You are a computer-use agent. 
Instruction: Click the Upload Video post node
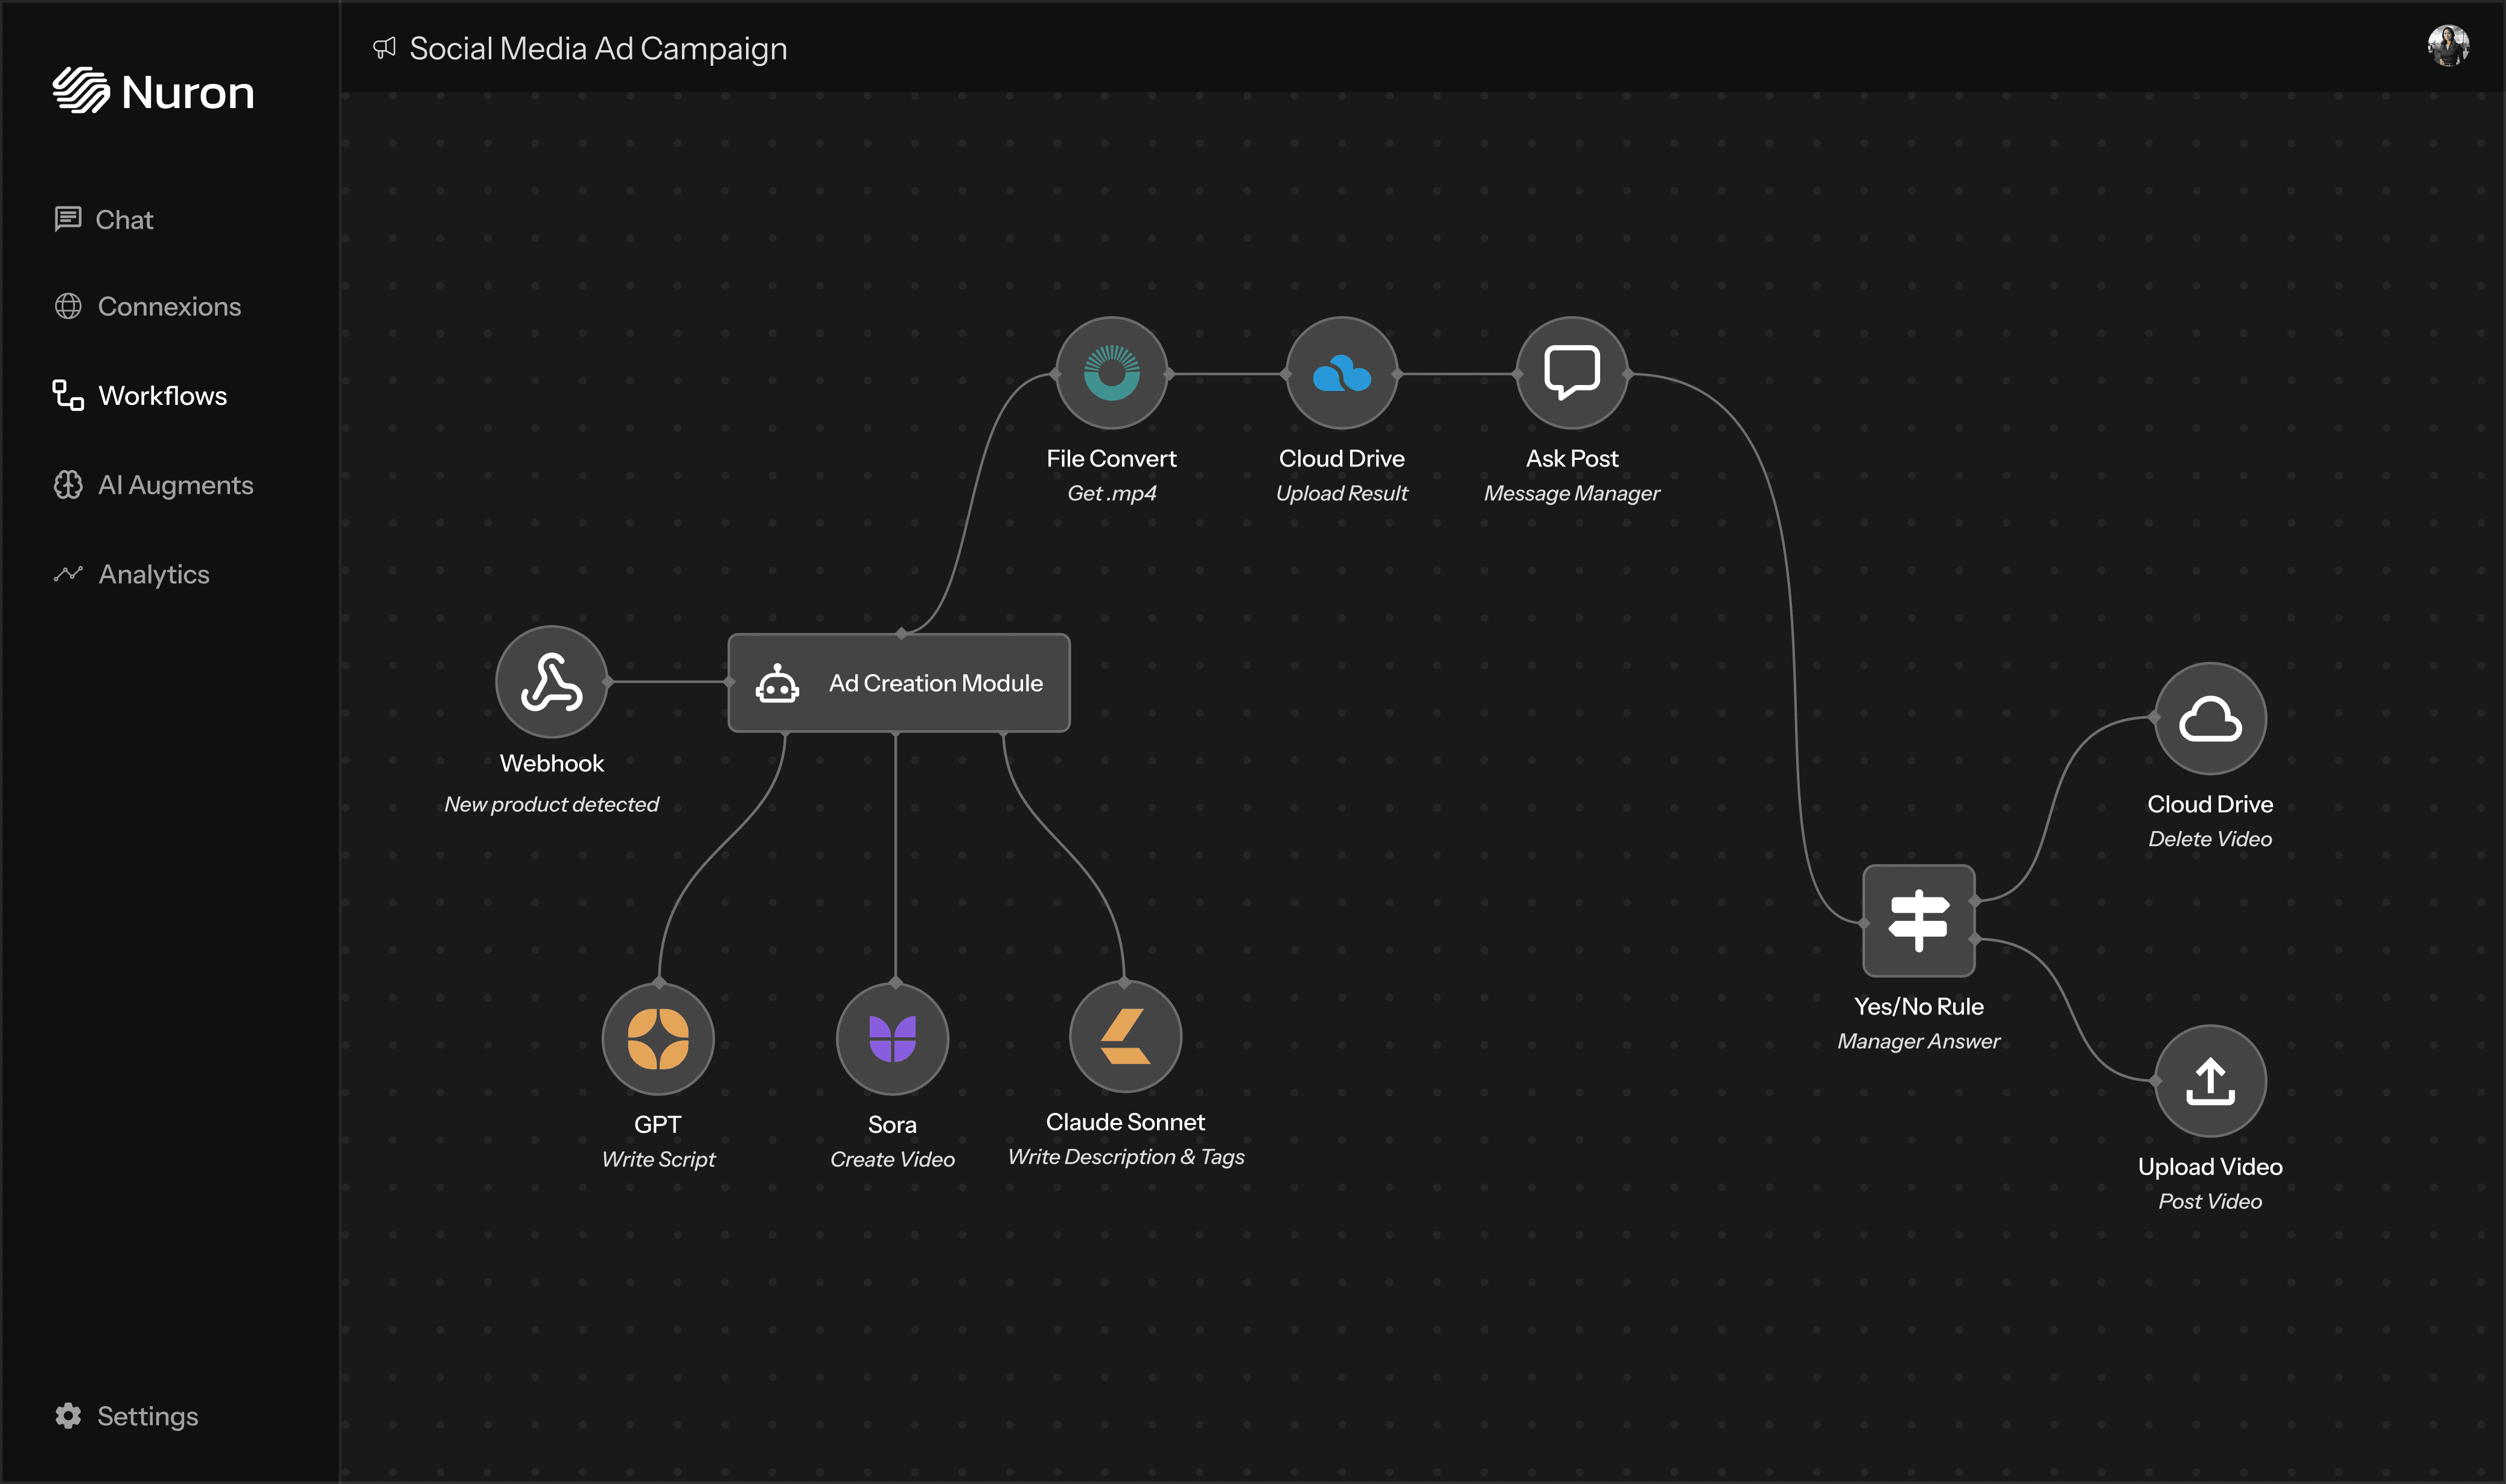2209,1081
